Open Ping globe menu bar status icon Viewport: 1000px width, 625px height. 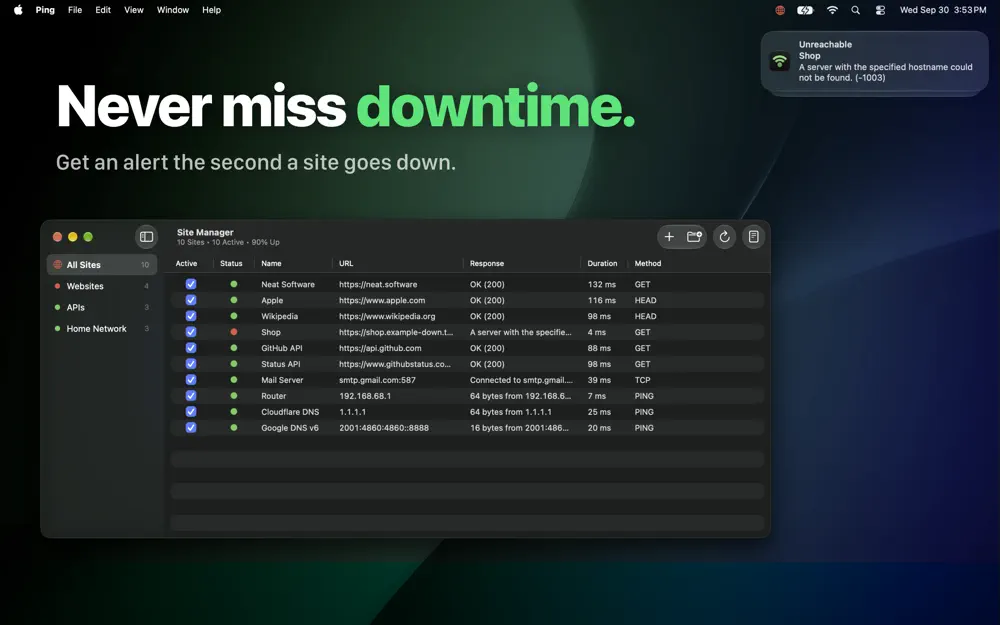(x=779, y=10)
